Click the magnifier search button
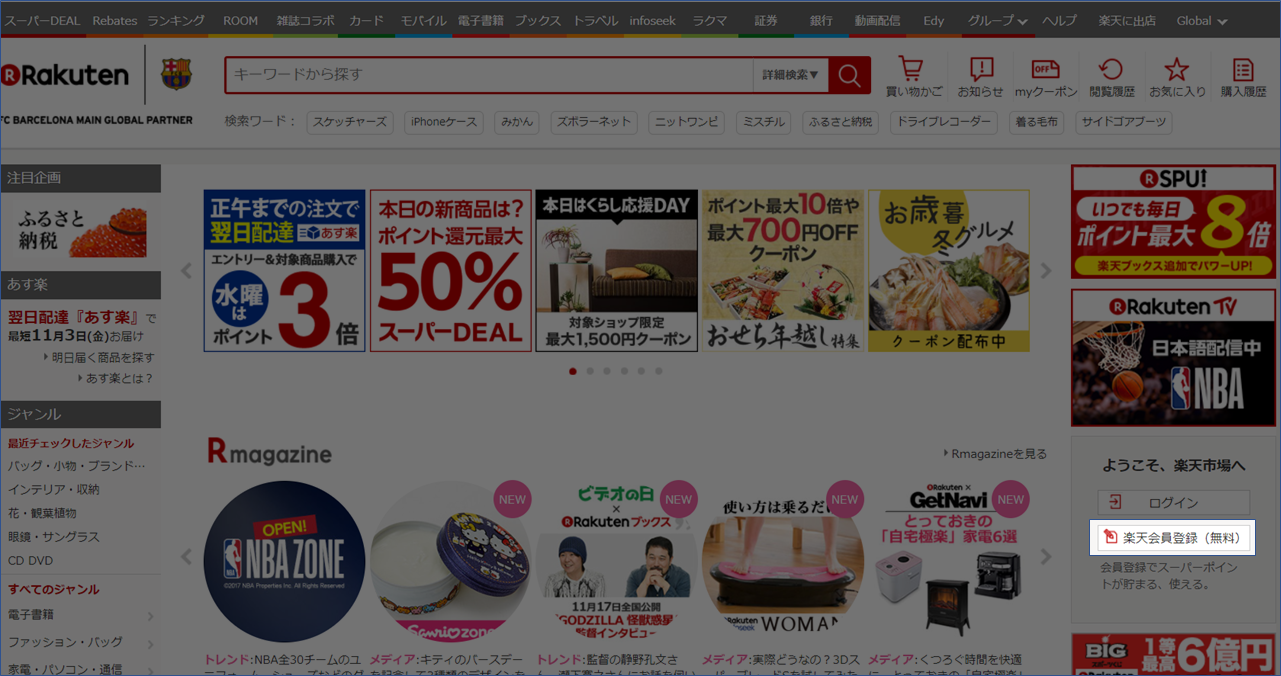 click(x=850, y=75)
